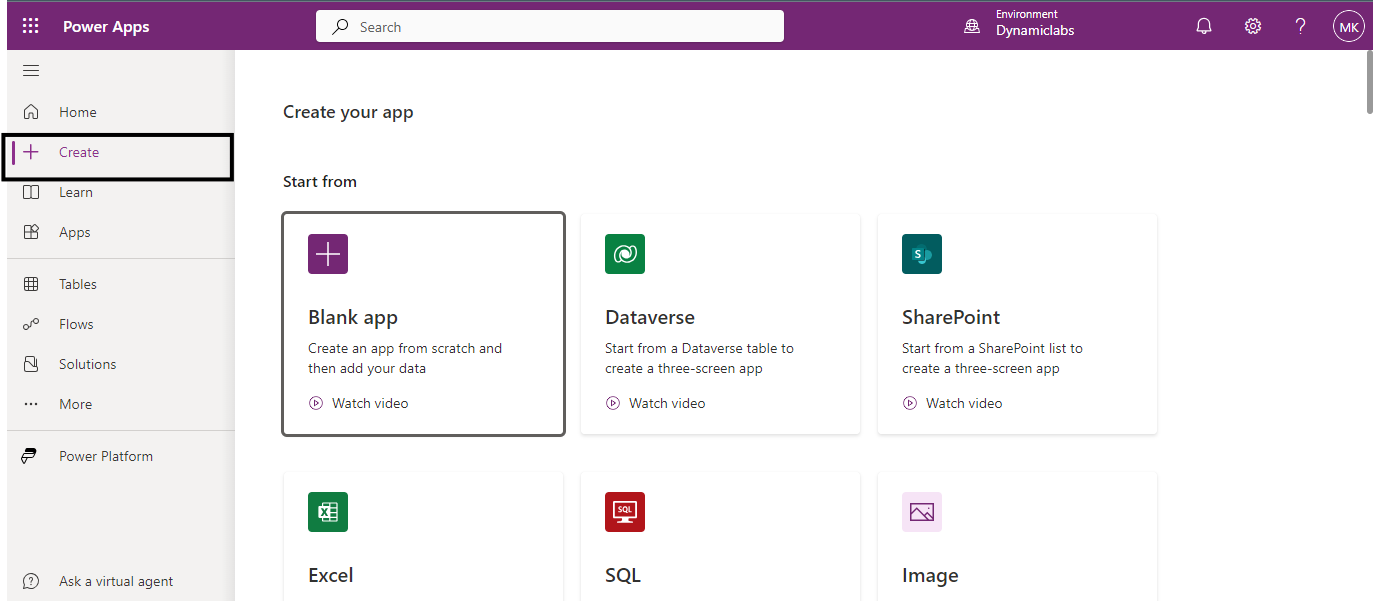
Task: Click the Excel tile icon
Action: pos(328,512)
